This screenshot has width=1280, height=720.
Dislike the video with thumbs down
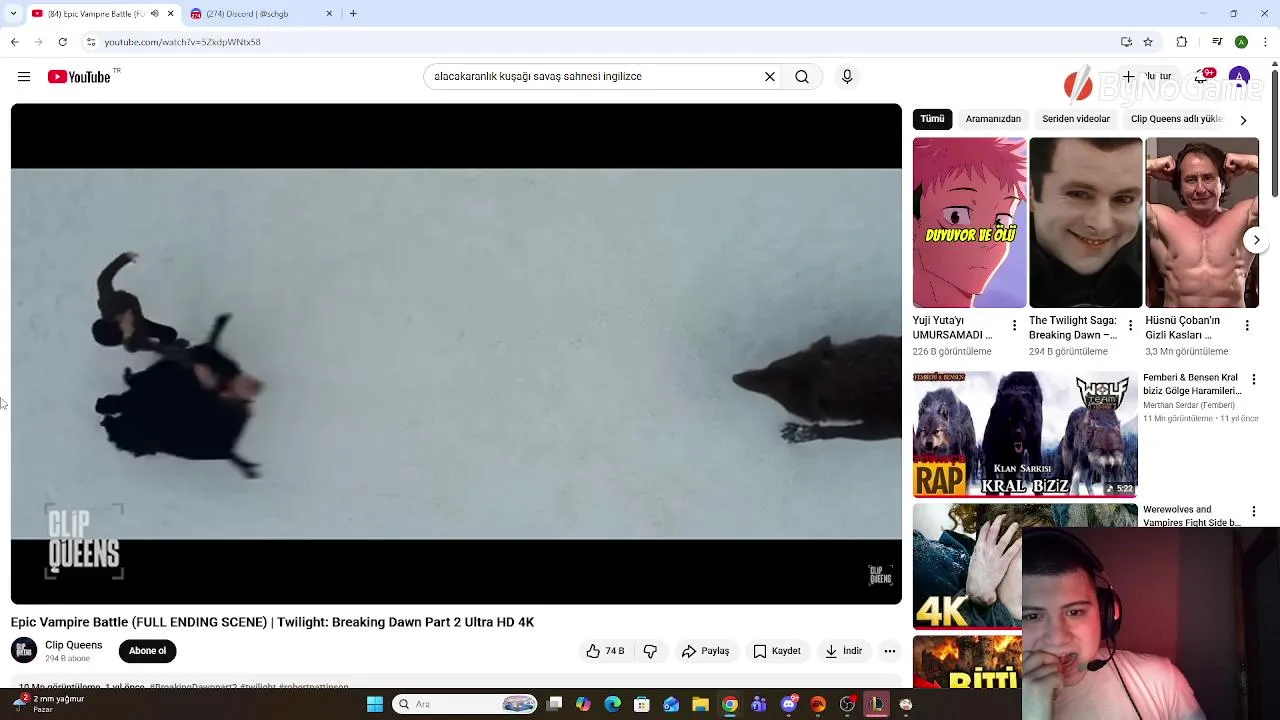[650, 651]
